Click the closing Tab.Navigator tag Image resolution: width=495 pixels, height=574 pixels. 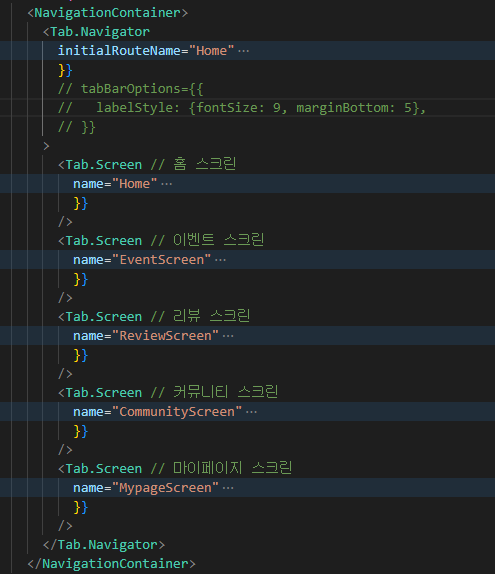click(104, 545)
